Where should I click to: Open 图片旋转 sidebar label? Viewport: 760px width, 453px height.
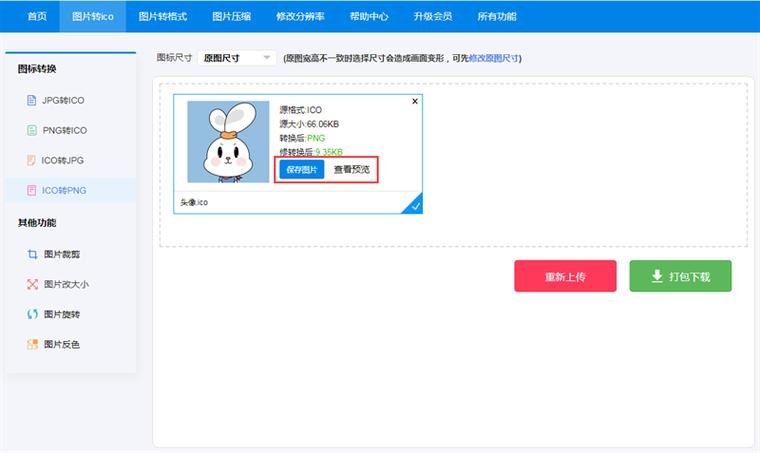coord(62,314)
